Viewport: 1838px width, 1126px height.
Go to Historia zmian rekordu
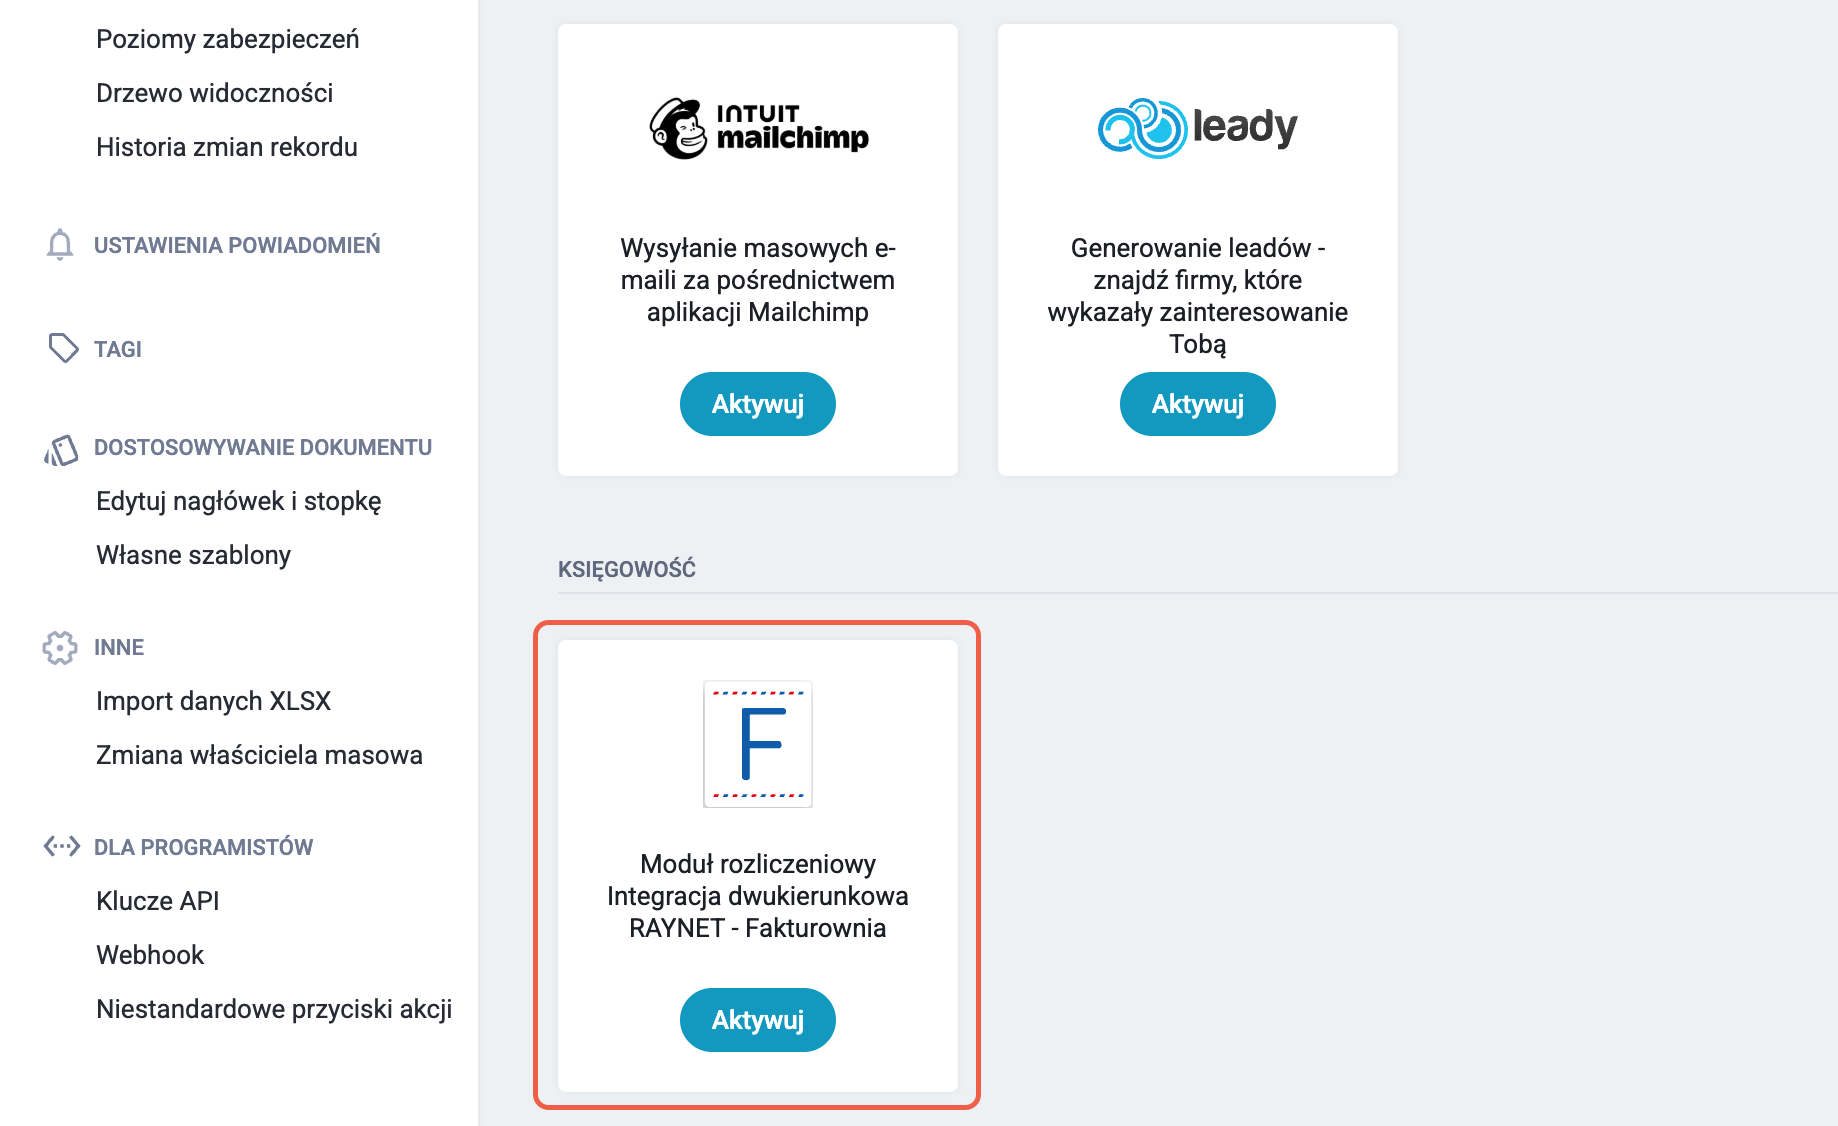227,147
